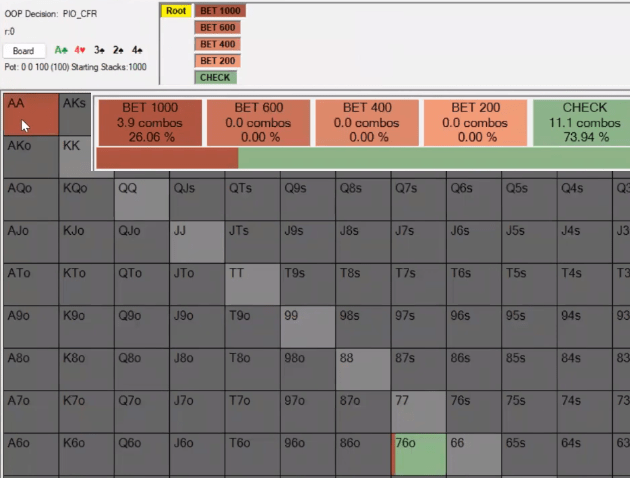The width and height of the screenshot is (630, 478).
Task: Select the 99 hand cell
Action: point(308,327)
